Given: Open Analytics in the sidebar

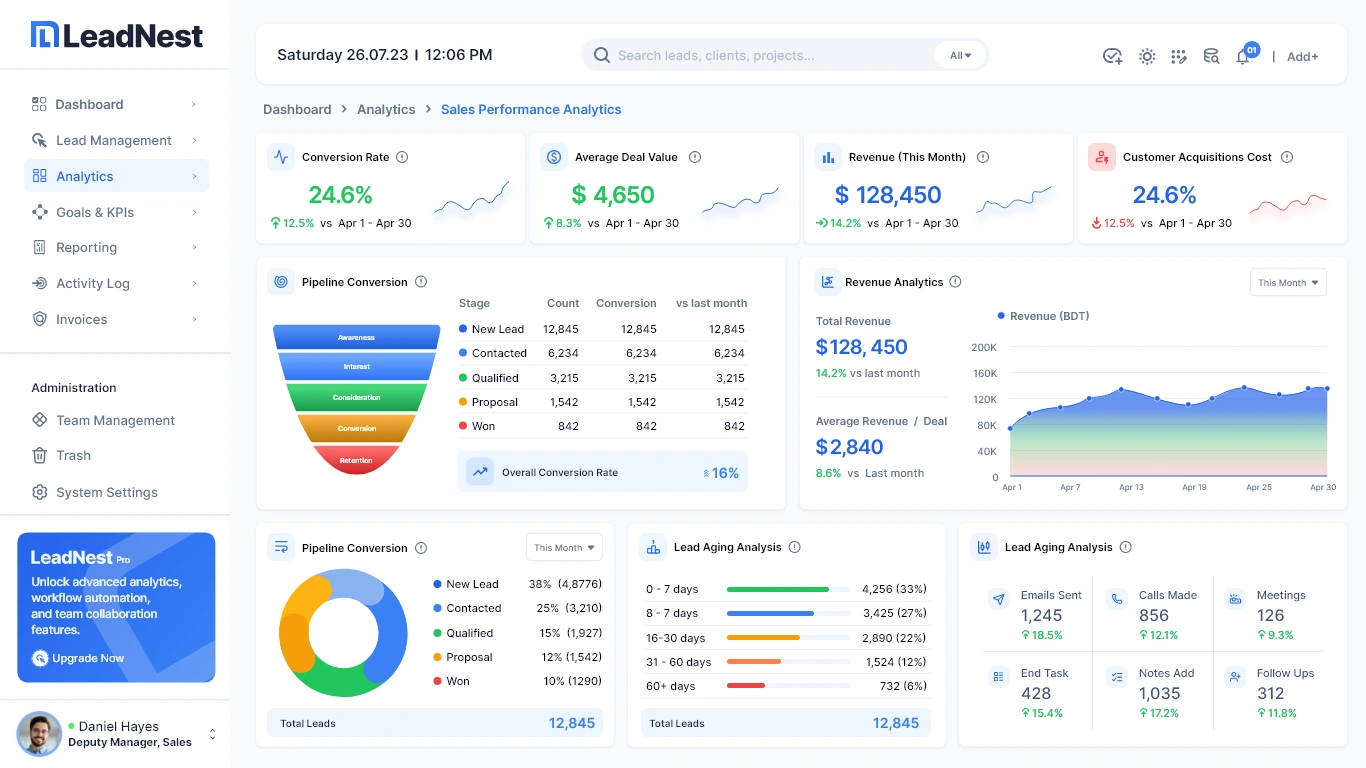Looking at the screenshot, I should click(x=116, y=176).
